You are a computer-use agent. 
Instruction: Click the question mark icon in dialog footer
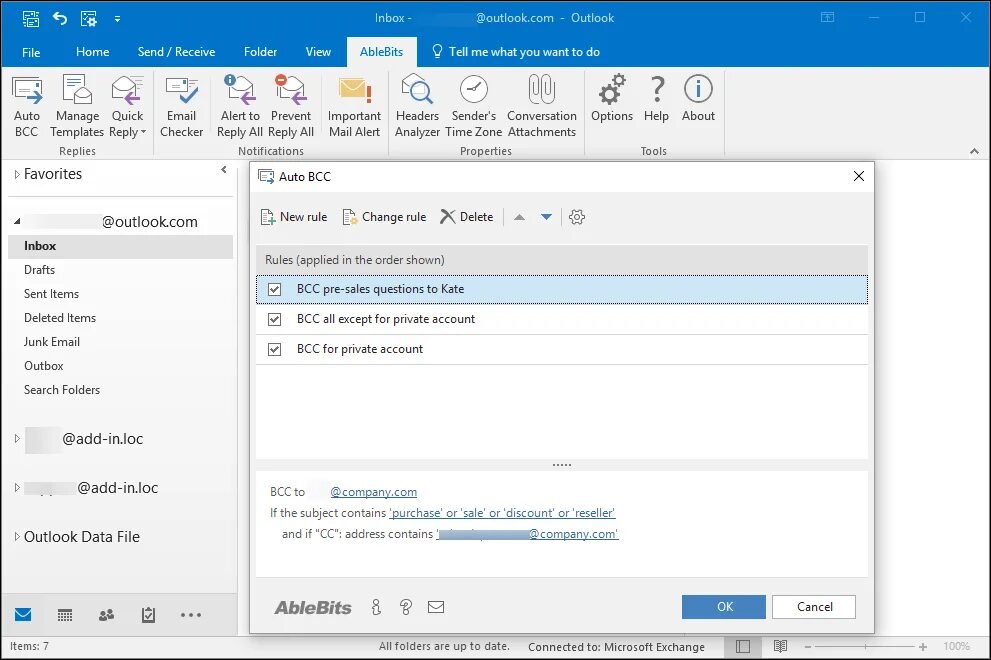[x=406, y=607]
